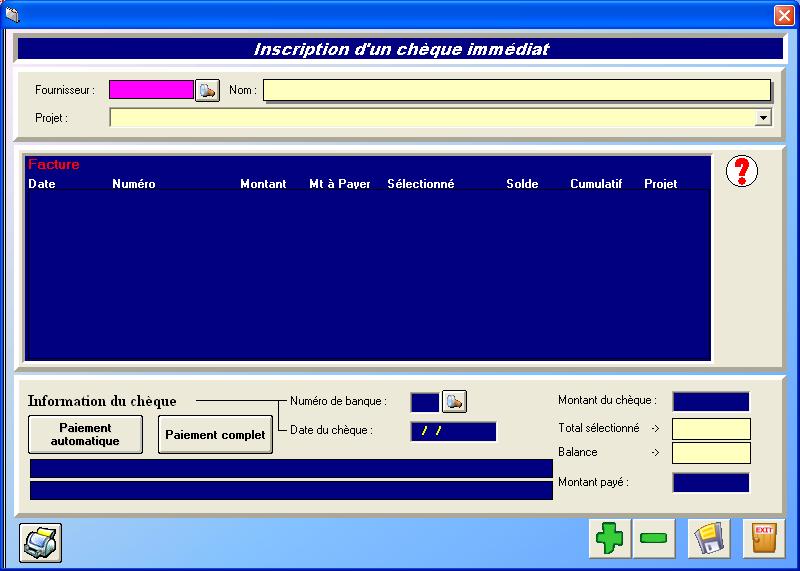The width and height of the screenshot is (800, 571).
Task: Remove entry with green minus icon
Action: [x=653, y=538]
